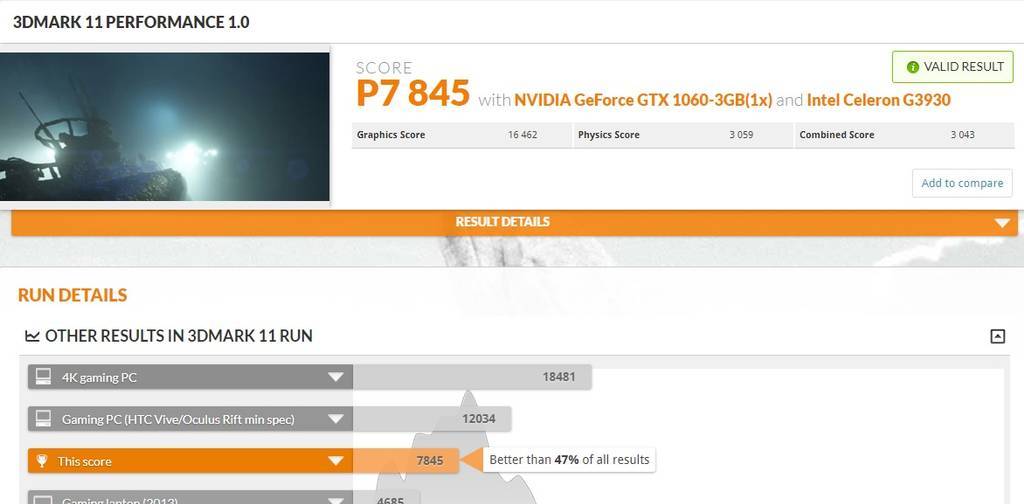Open the Intel Celeron G3930 link
This screenshot has width=1024, height=504.
point(878,100)
